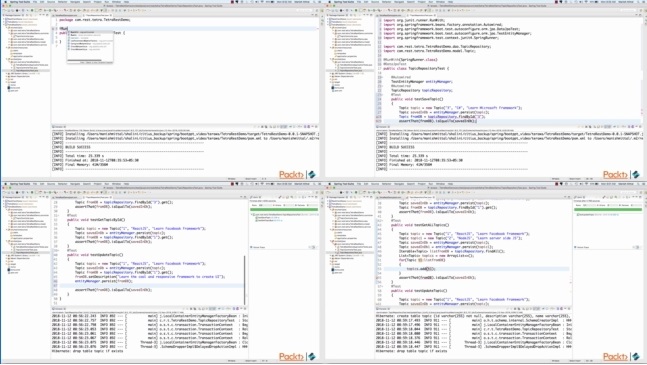
Task: Select pom.xml in the autocomplete-popup window tree
Action: coord(14,90)
